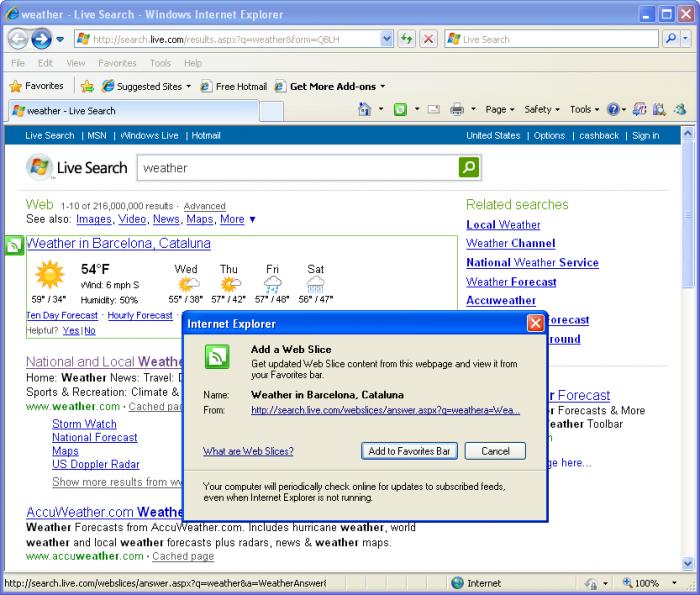Viewport: 700px width, 595px height.
Task: Open the File menu
Action: pos(18,63)
